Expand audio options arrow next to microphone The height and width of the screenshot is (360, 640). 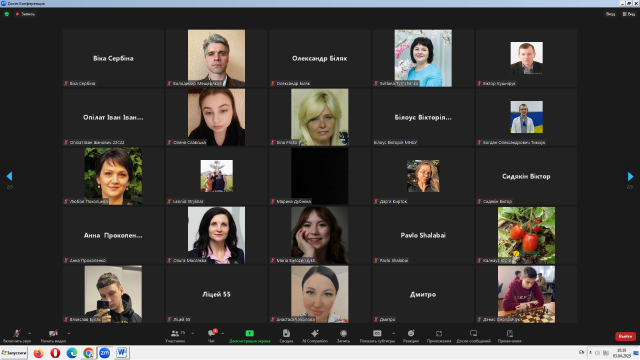[x=29, y=333]
